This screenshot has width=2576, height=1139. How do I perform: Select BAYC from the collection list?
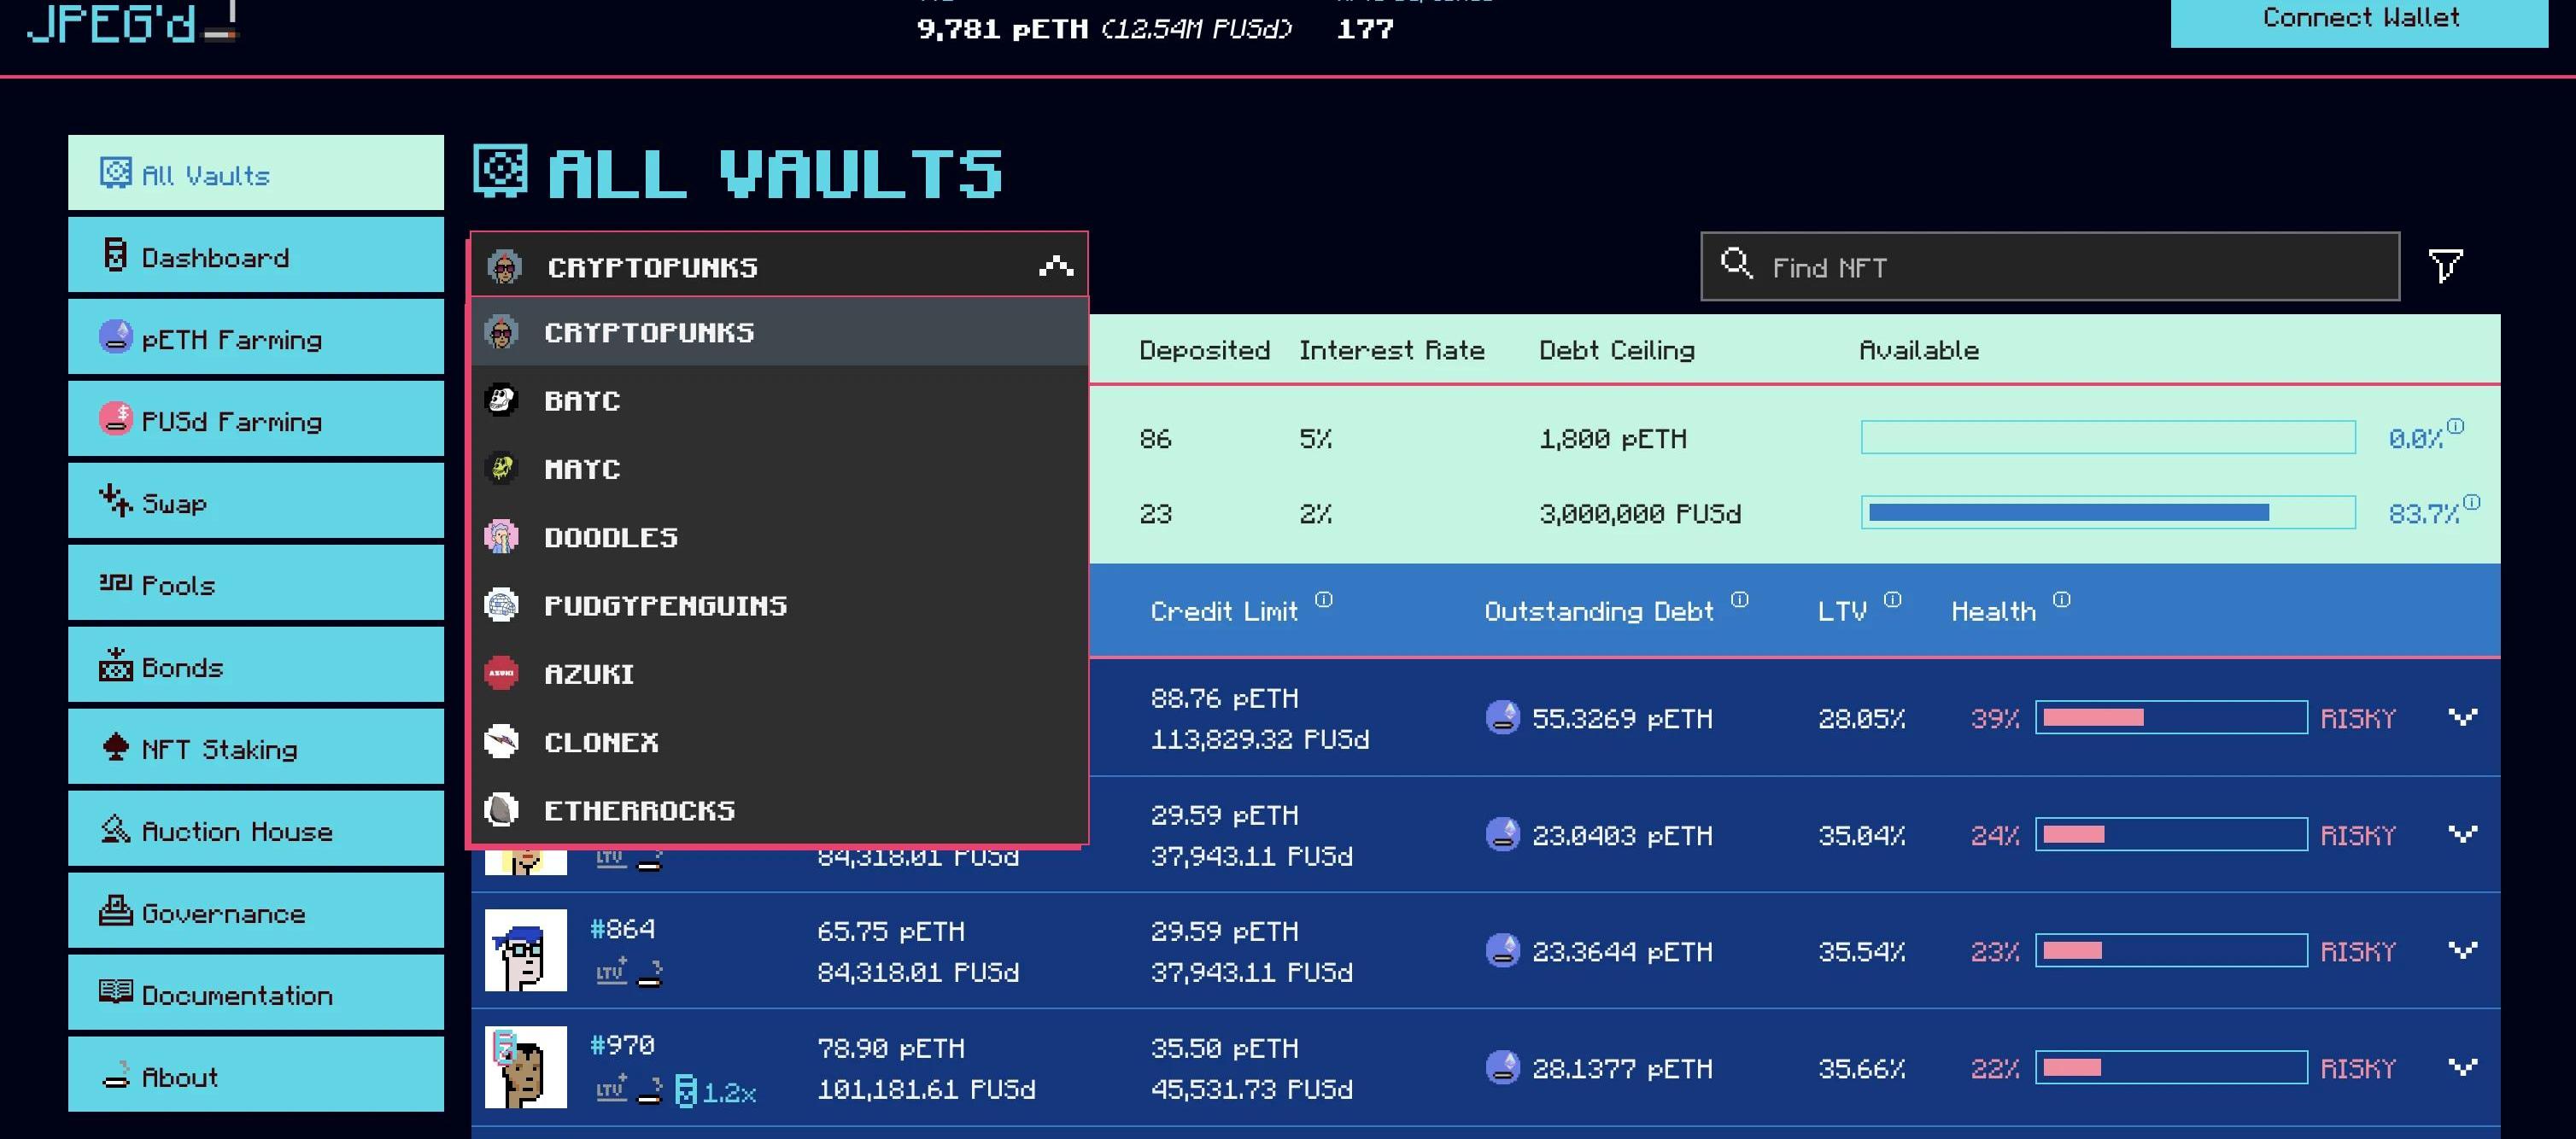[780, 400]
